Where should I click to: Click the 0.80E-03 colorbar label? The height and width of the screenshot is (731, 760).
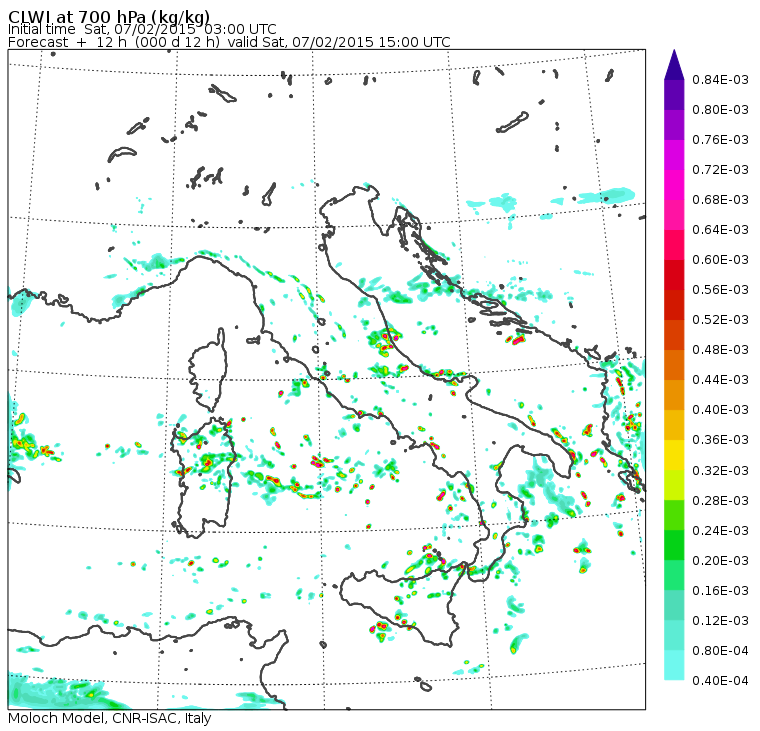pyautogui.click(x=720, y=110)
